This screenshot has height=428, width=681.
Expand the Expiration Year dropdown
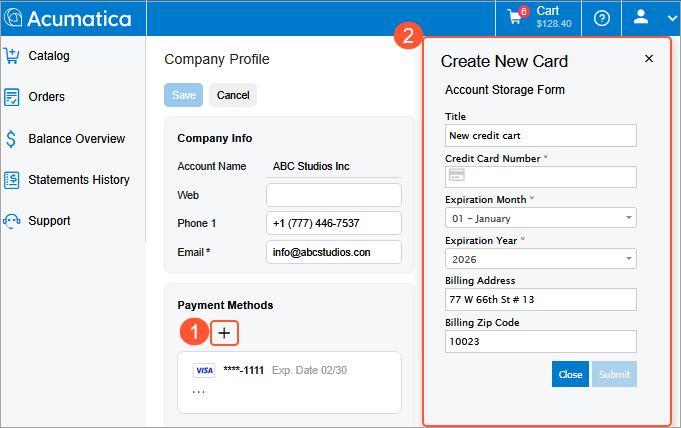tap(540, 259)
